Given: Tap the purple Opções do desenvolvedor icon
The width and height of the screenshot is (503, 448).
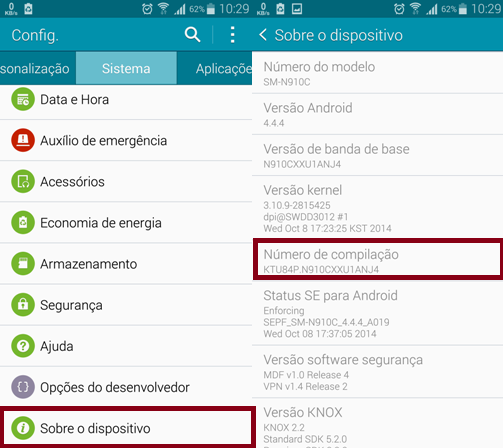Looking at the screenshot, I should [23, 387].
